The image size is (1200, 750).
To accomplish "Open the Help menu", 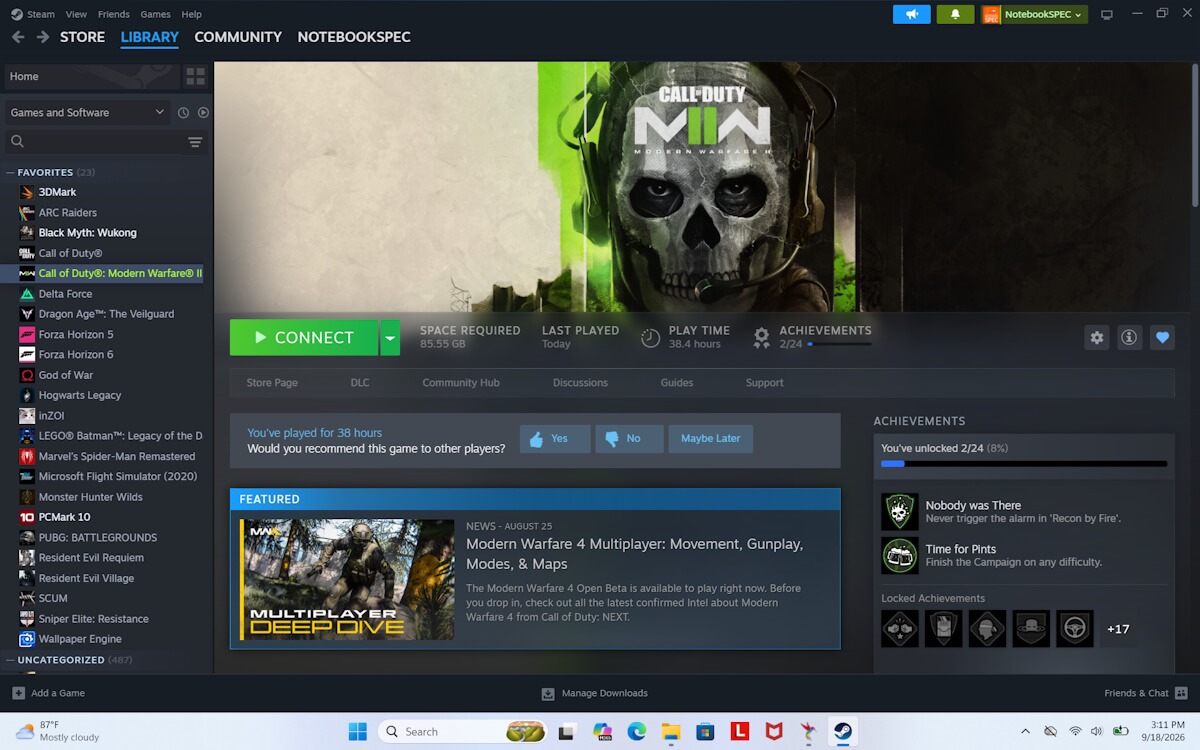I will (191, 14).
